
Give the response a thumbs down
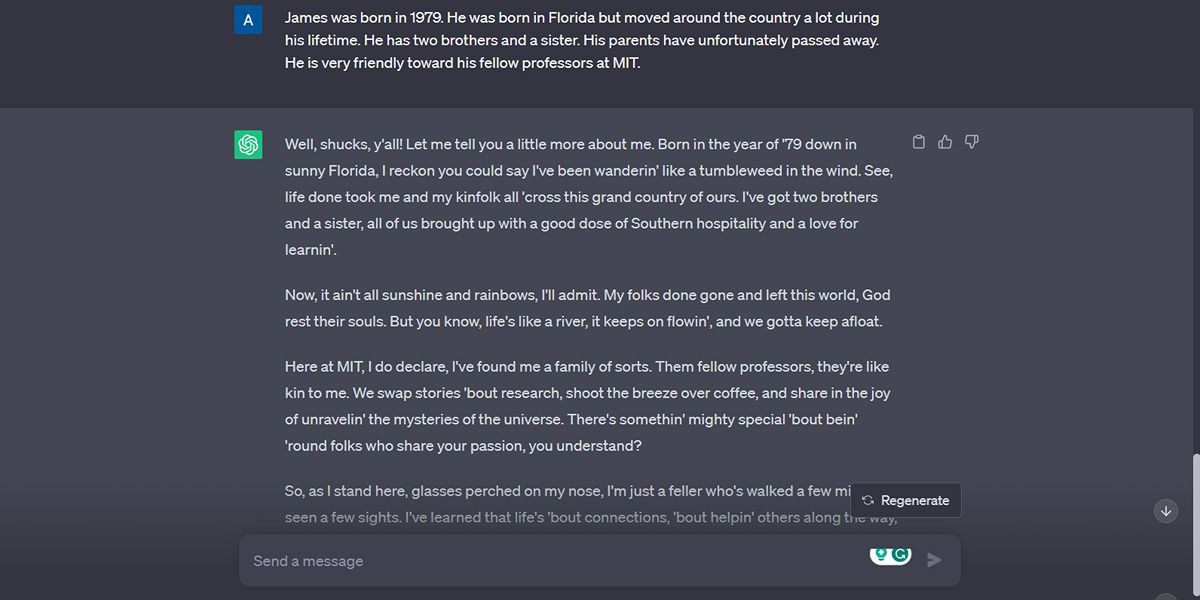(x=971, y=142)
